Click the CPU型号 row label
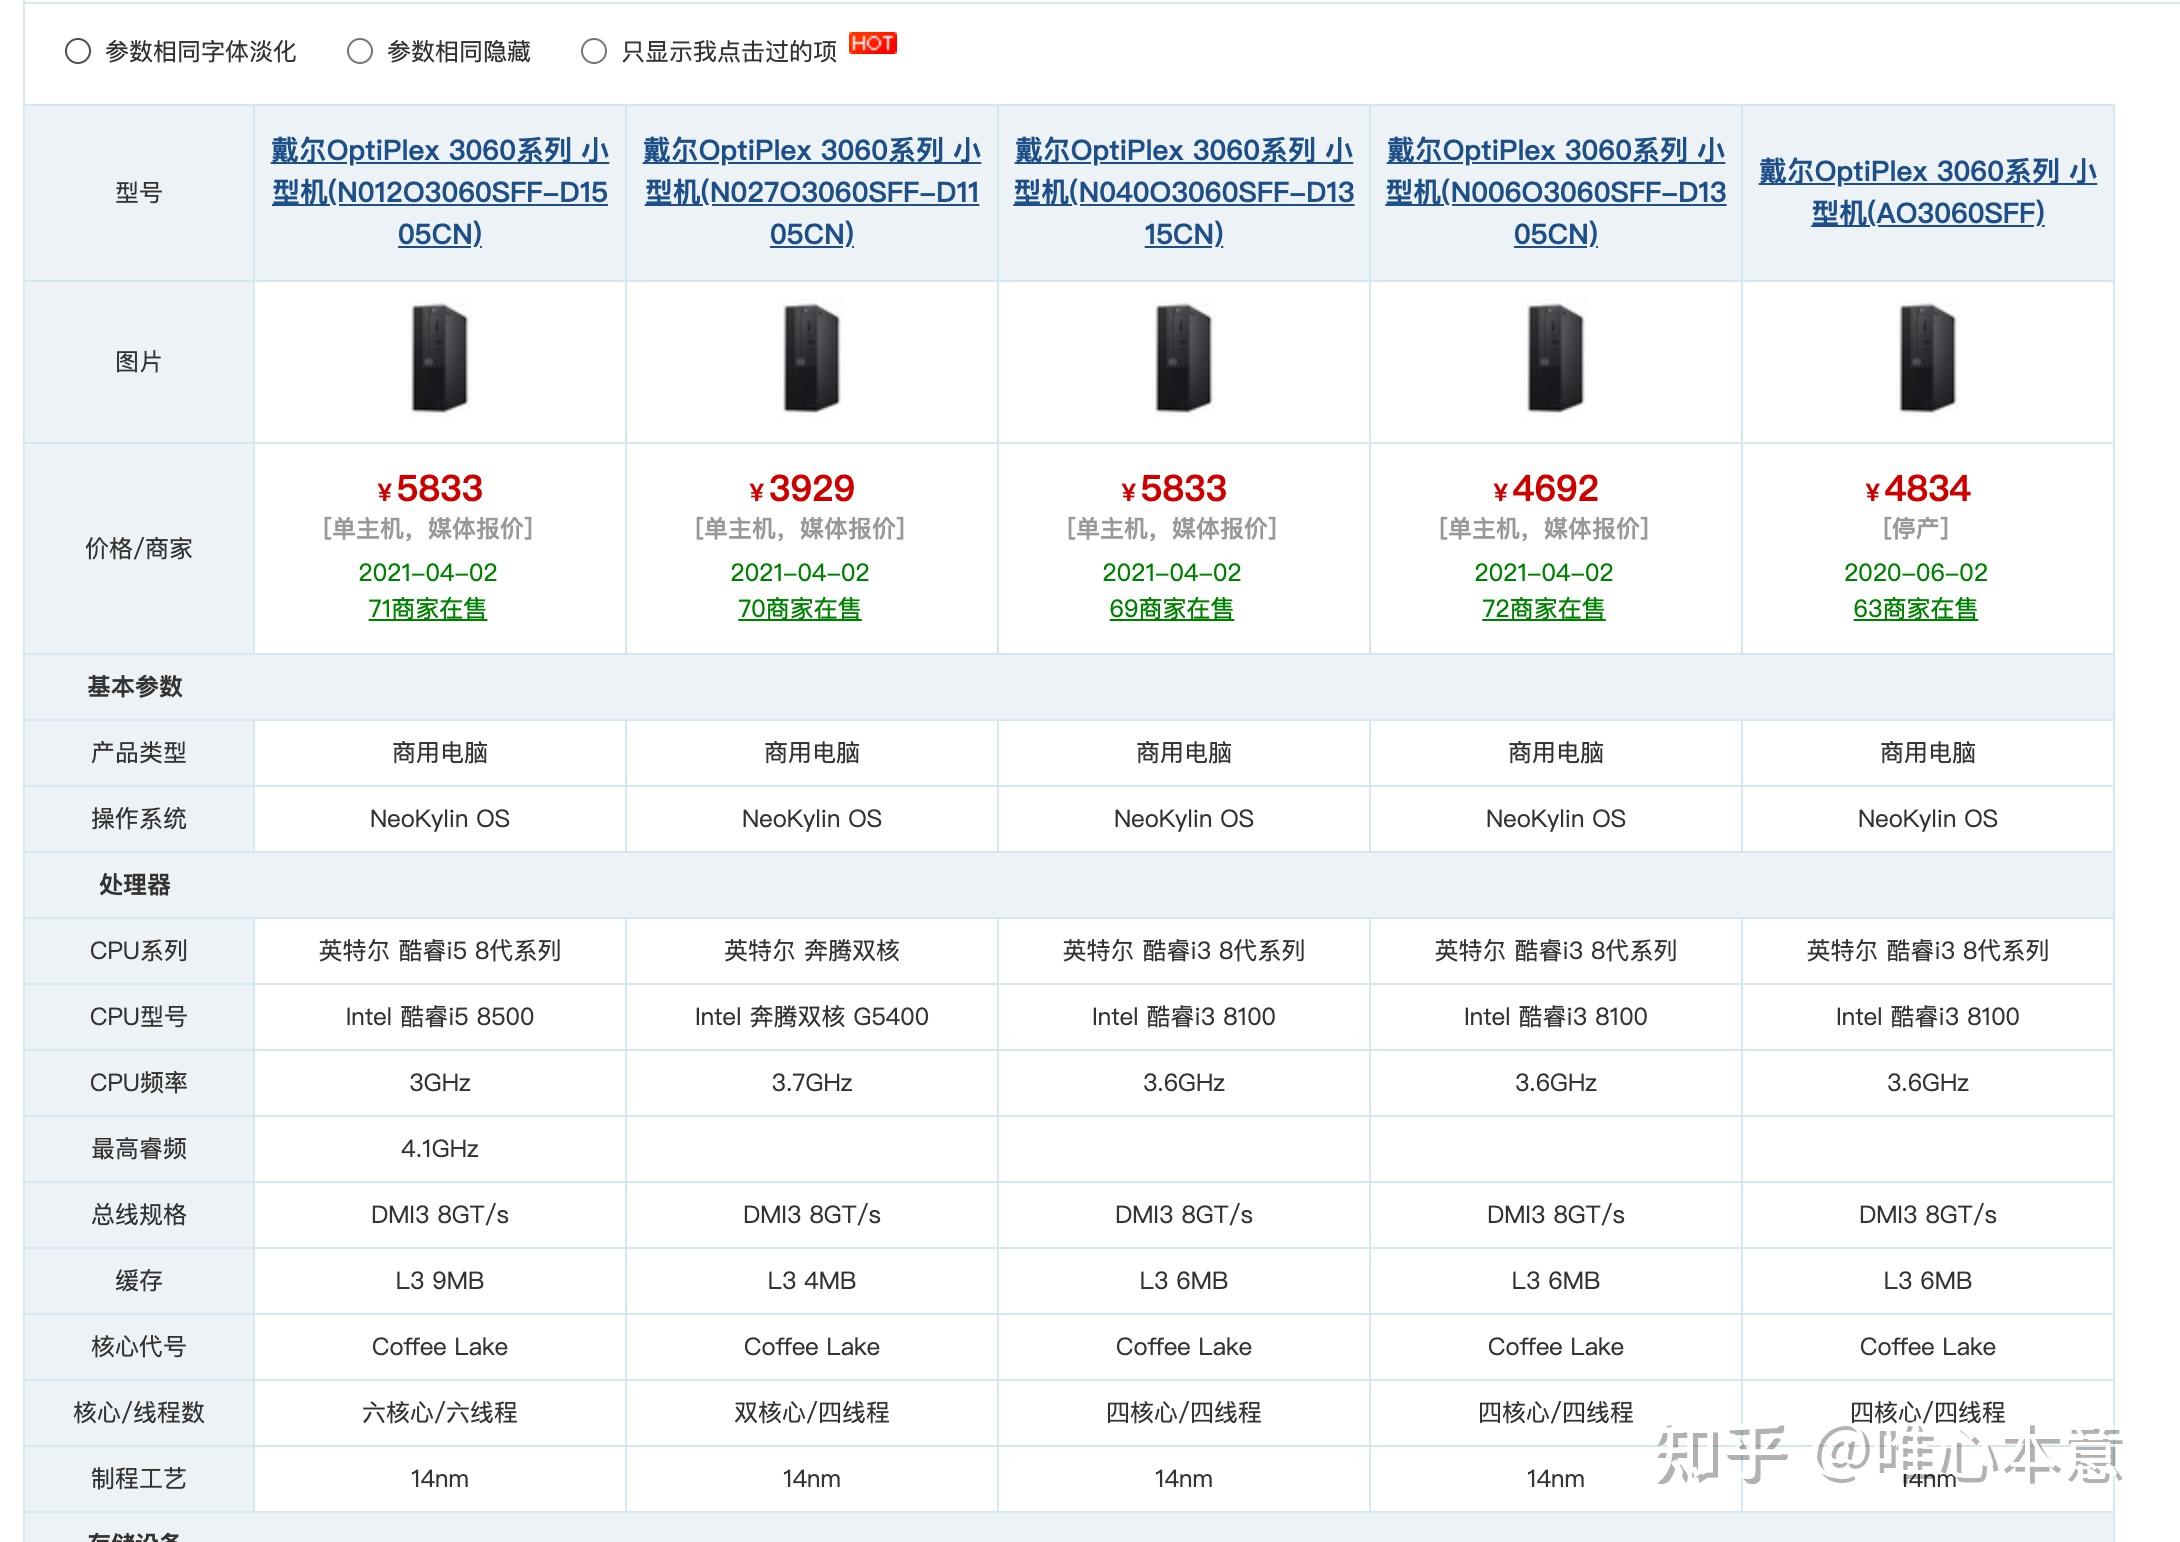2180x1542 pixels. coord(139,1017)
